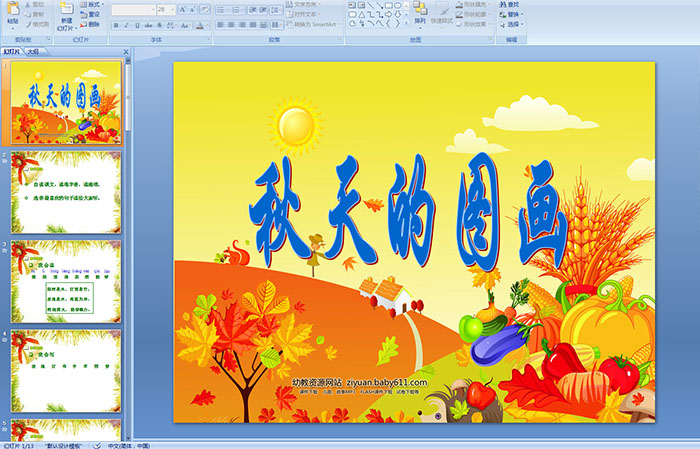The height and width of the screenshot is (449, 700).
Task: Select slide 3 thumbnail in the pane
Action: click(x=66, y=282)
